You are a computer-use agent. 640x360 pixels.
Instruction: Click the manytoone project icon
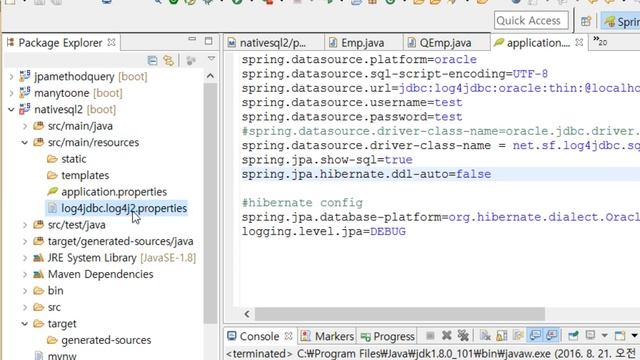[25, 92]
